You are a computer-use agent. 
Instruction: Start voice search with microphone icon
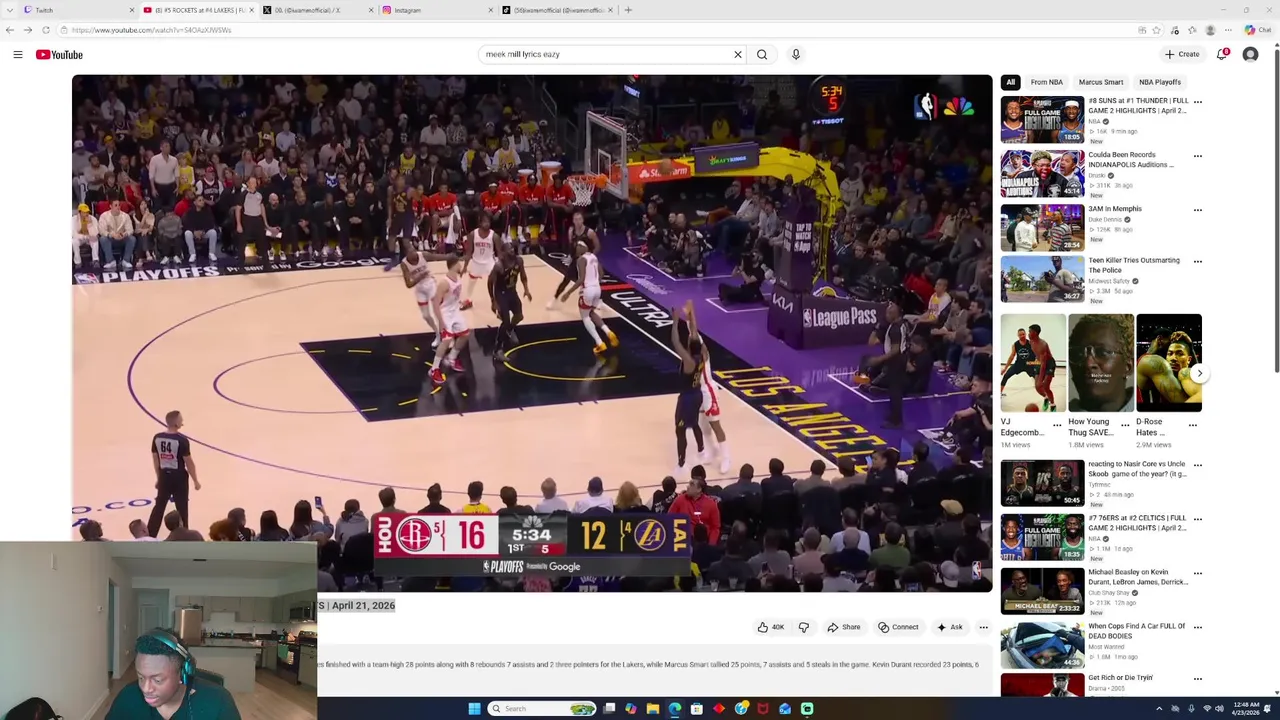[x=796, y=55]
